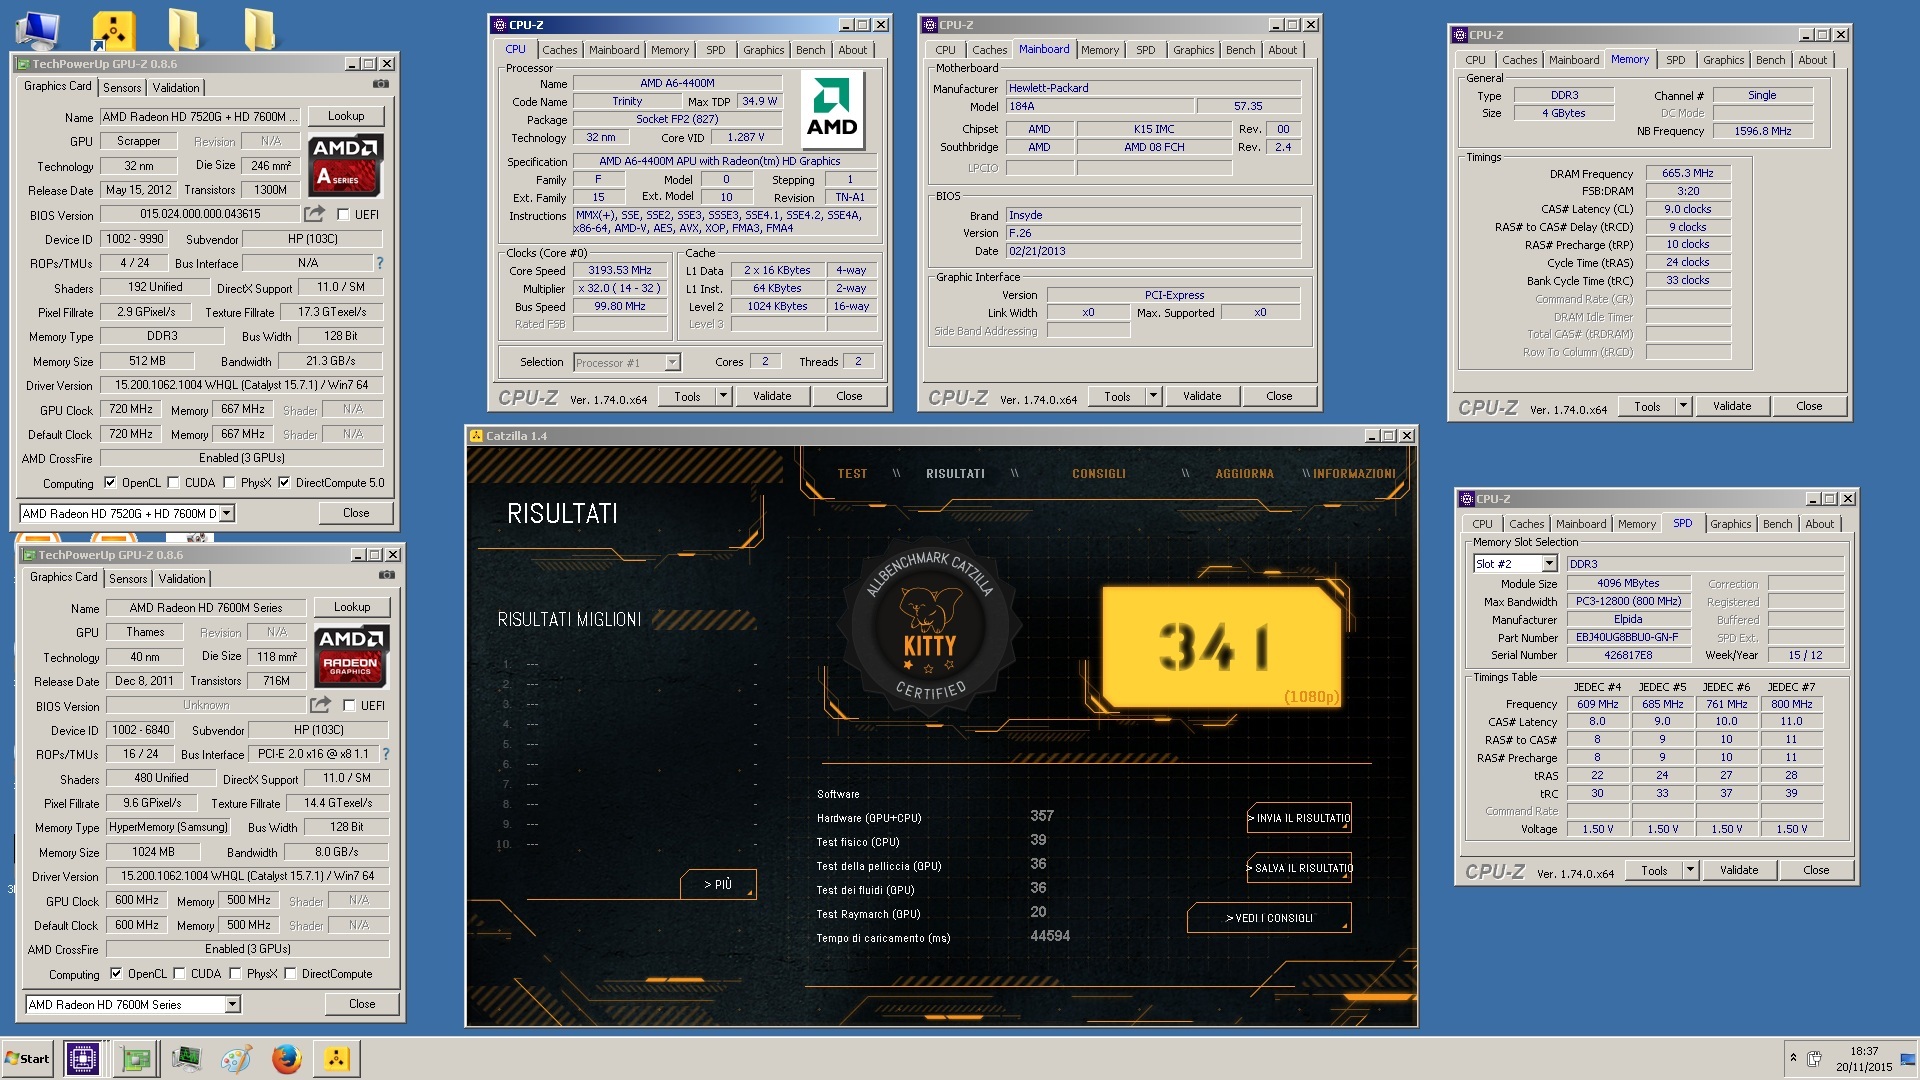Click Catzilla window title icon
Viewport: 1920px width, 1080px height.
pos(476,436)
